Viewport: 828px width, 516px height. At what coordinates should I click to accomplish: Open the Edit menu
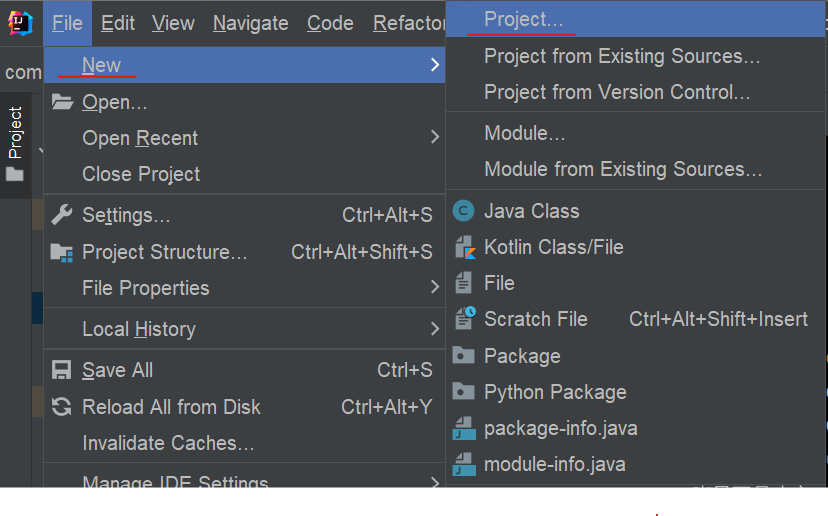point(118,23)
